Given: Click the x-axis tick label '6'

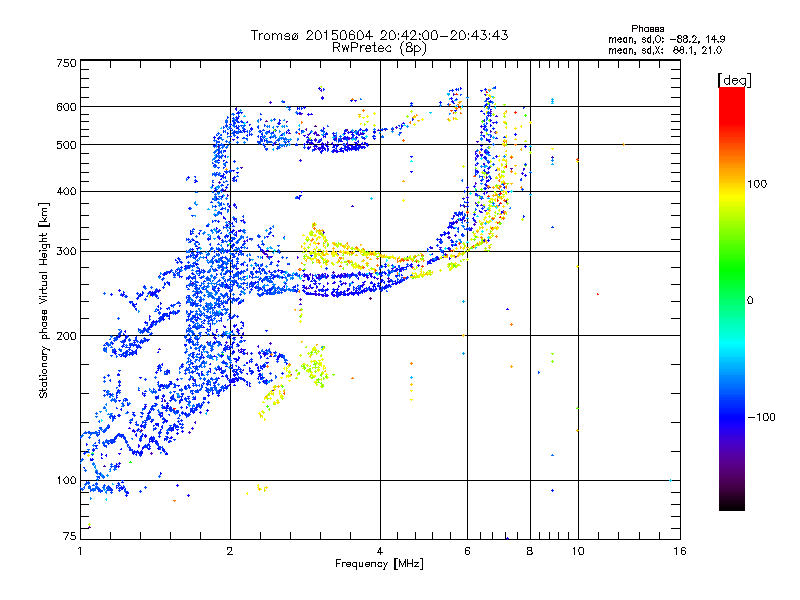Looking at the screenshot, I should [x=467, y=551].
